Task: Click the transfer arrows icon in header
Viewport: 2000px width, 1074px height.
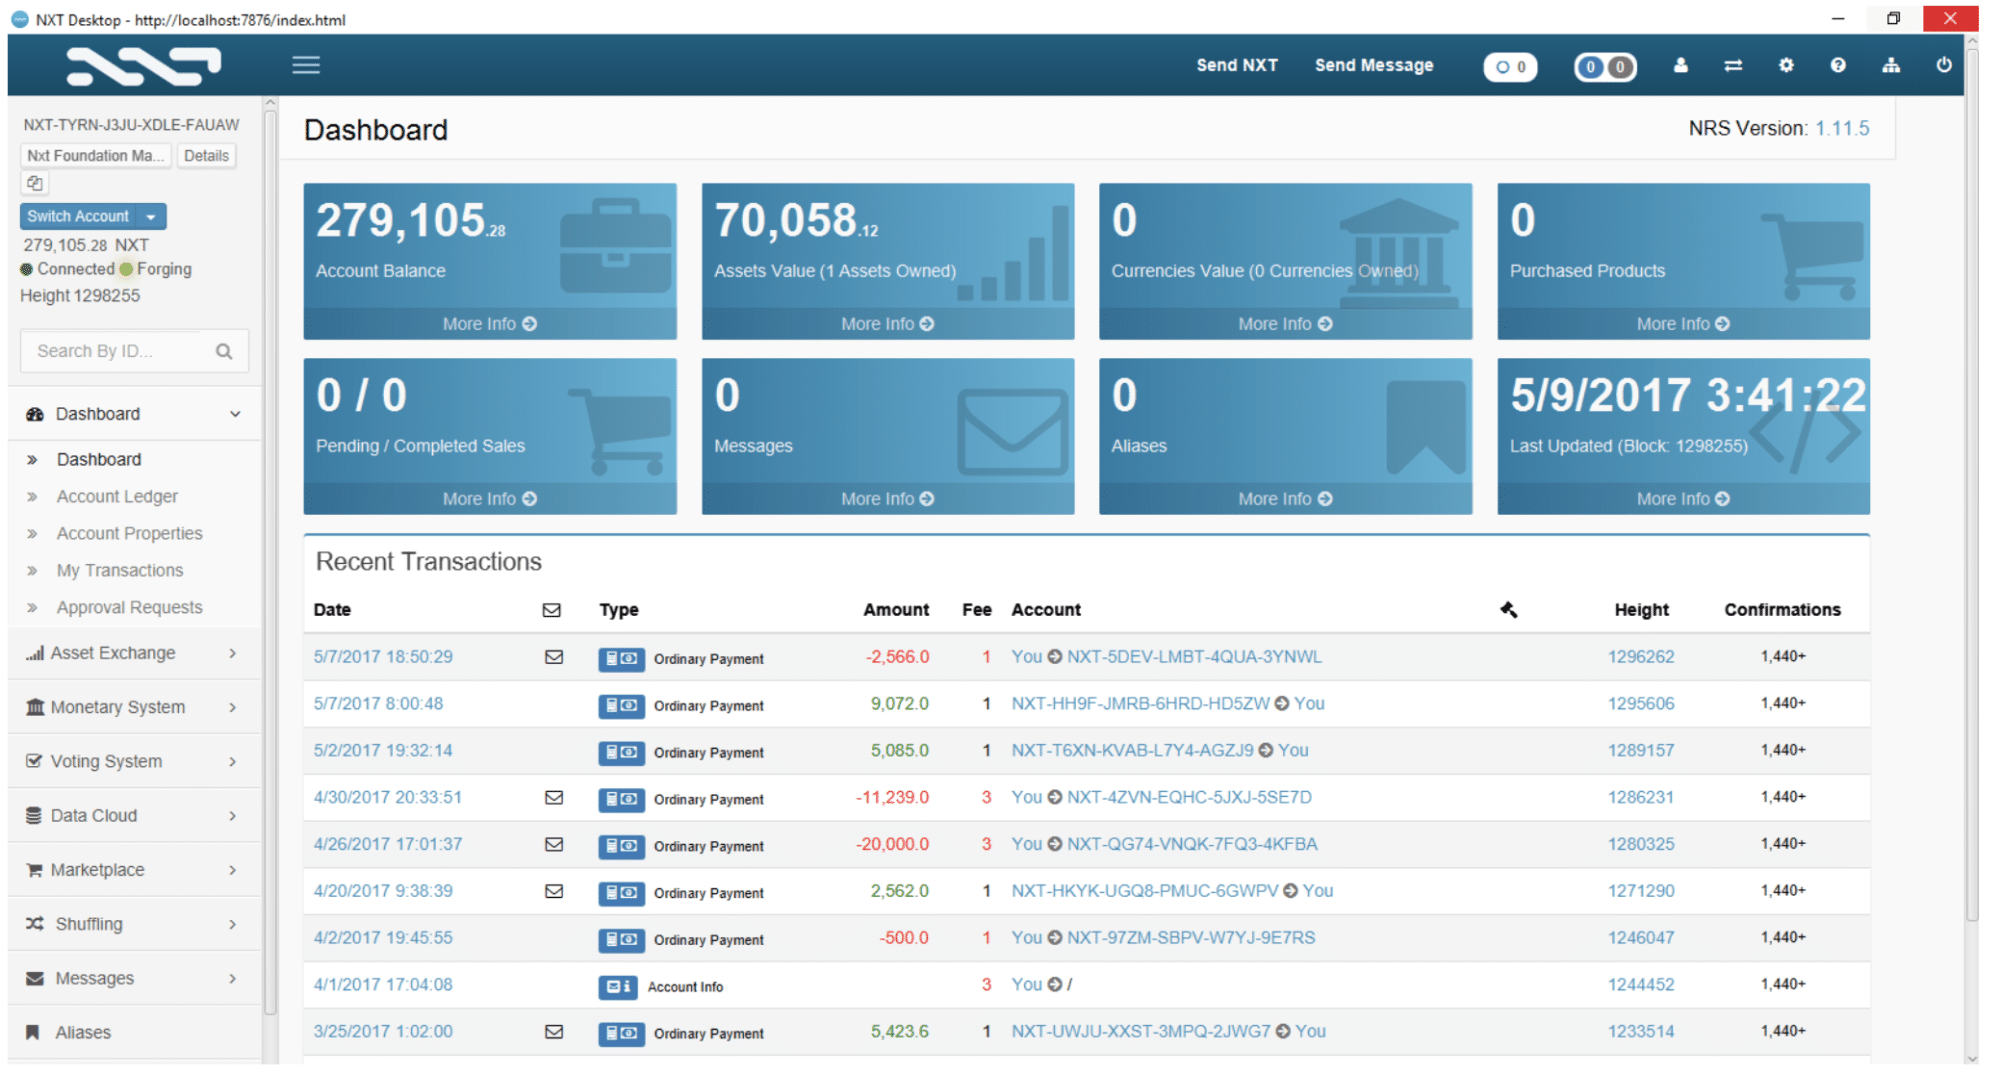Action: 1733,65
